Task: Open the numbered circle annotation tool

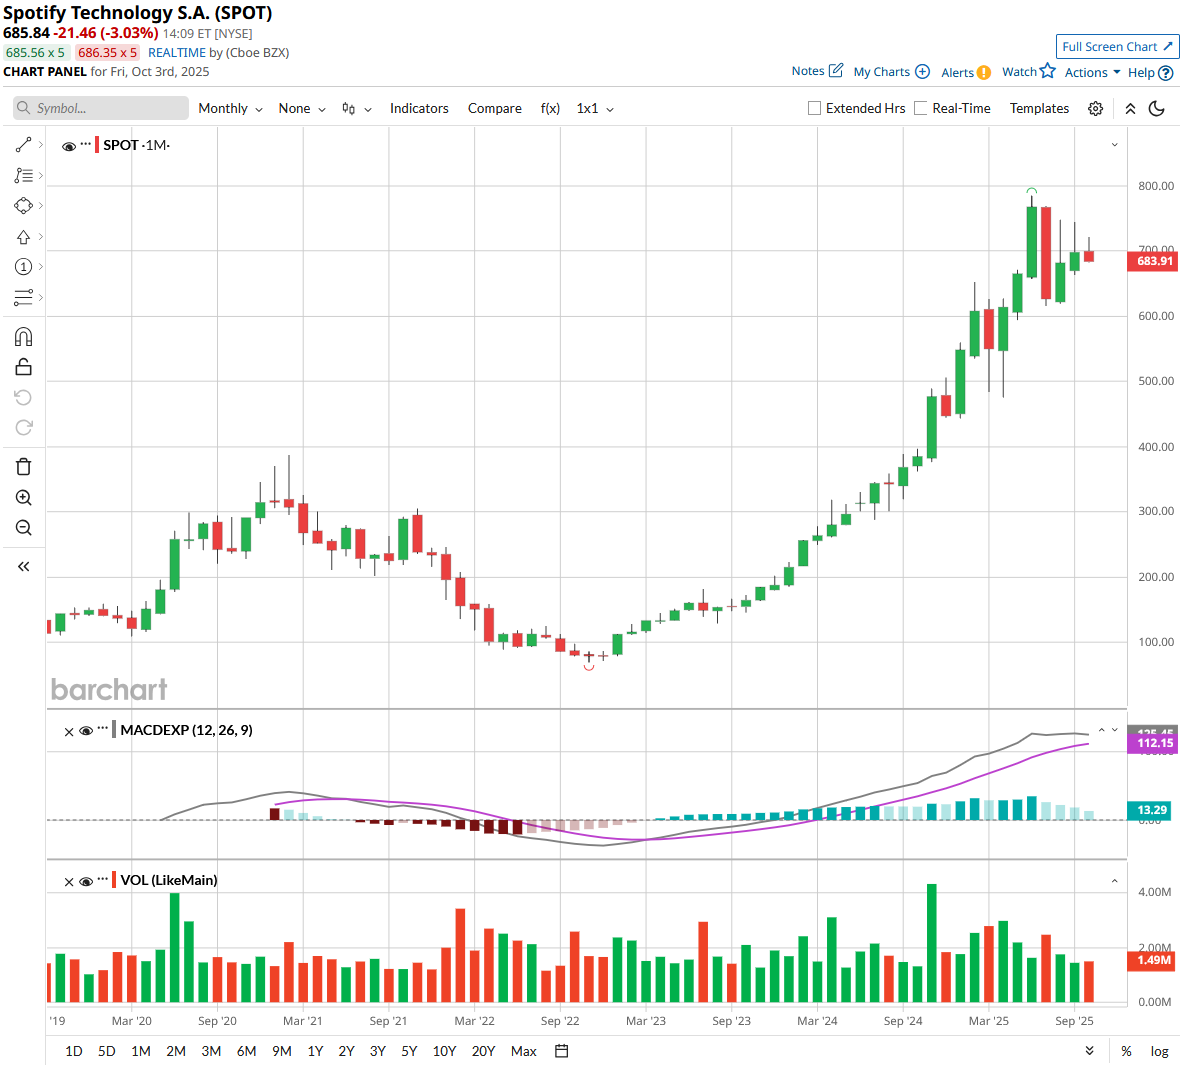Action: pos(23,267)
